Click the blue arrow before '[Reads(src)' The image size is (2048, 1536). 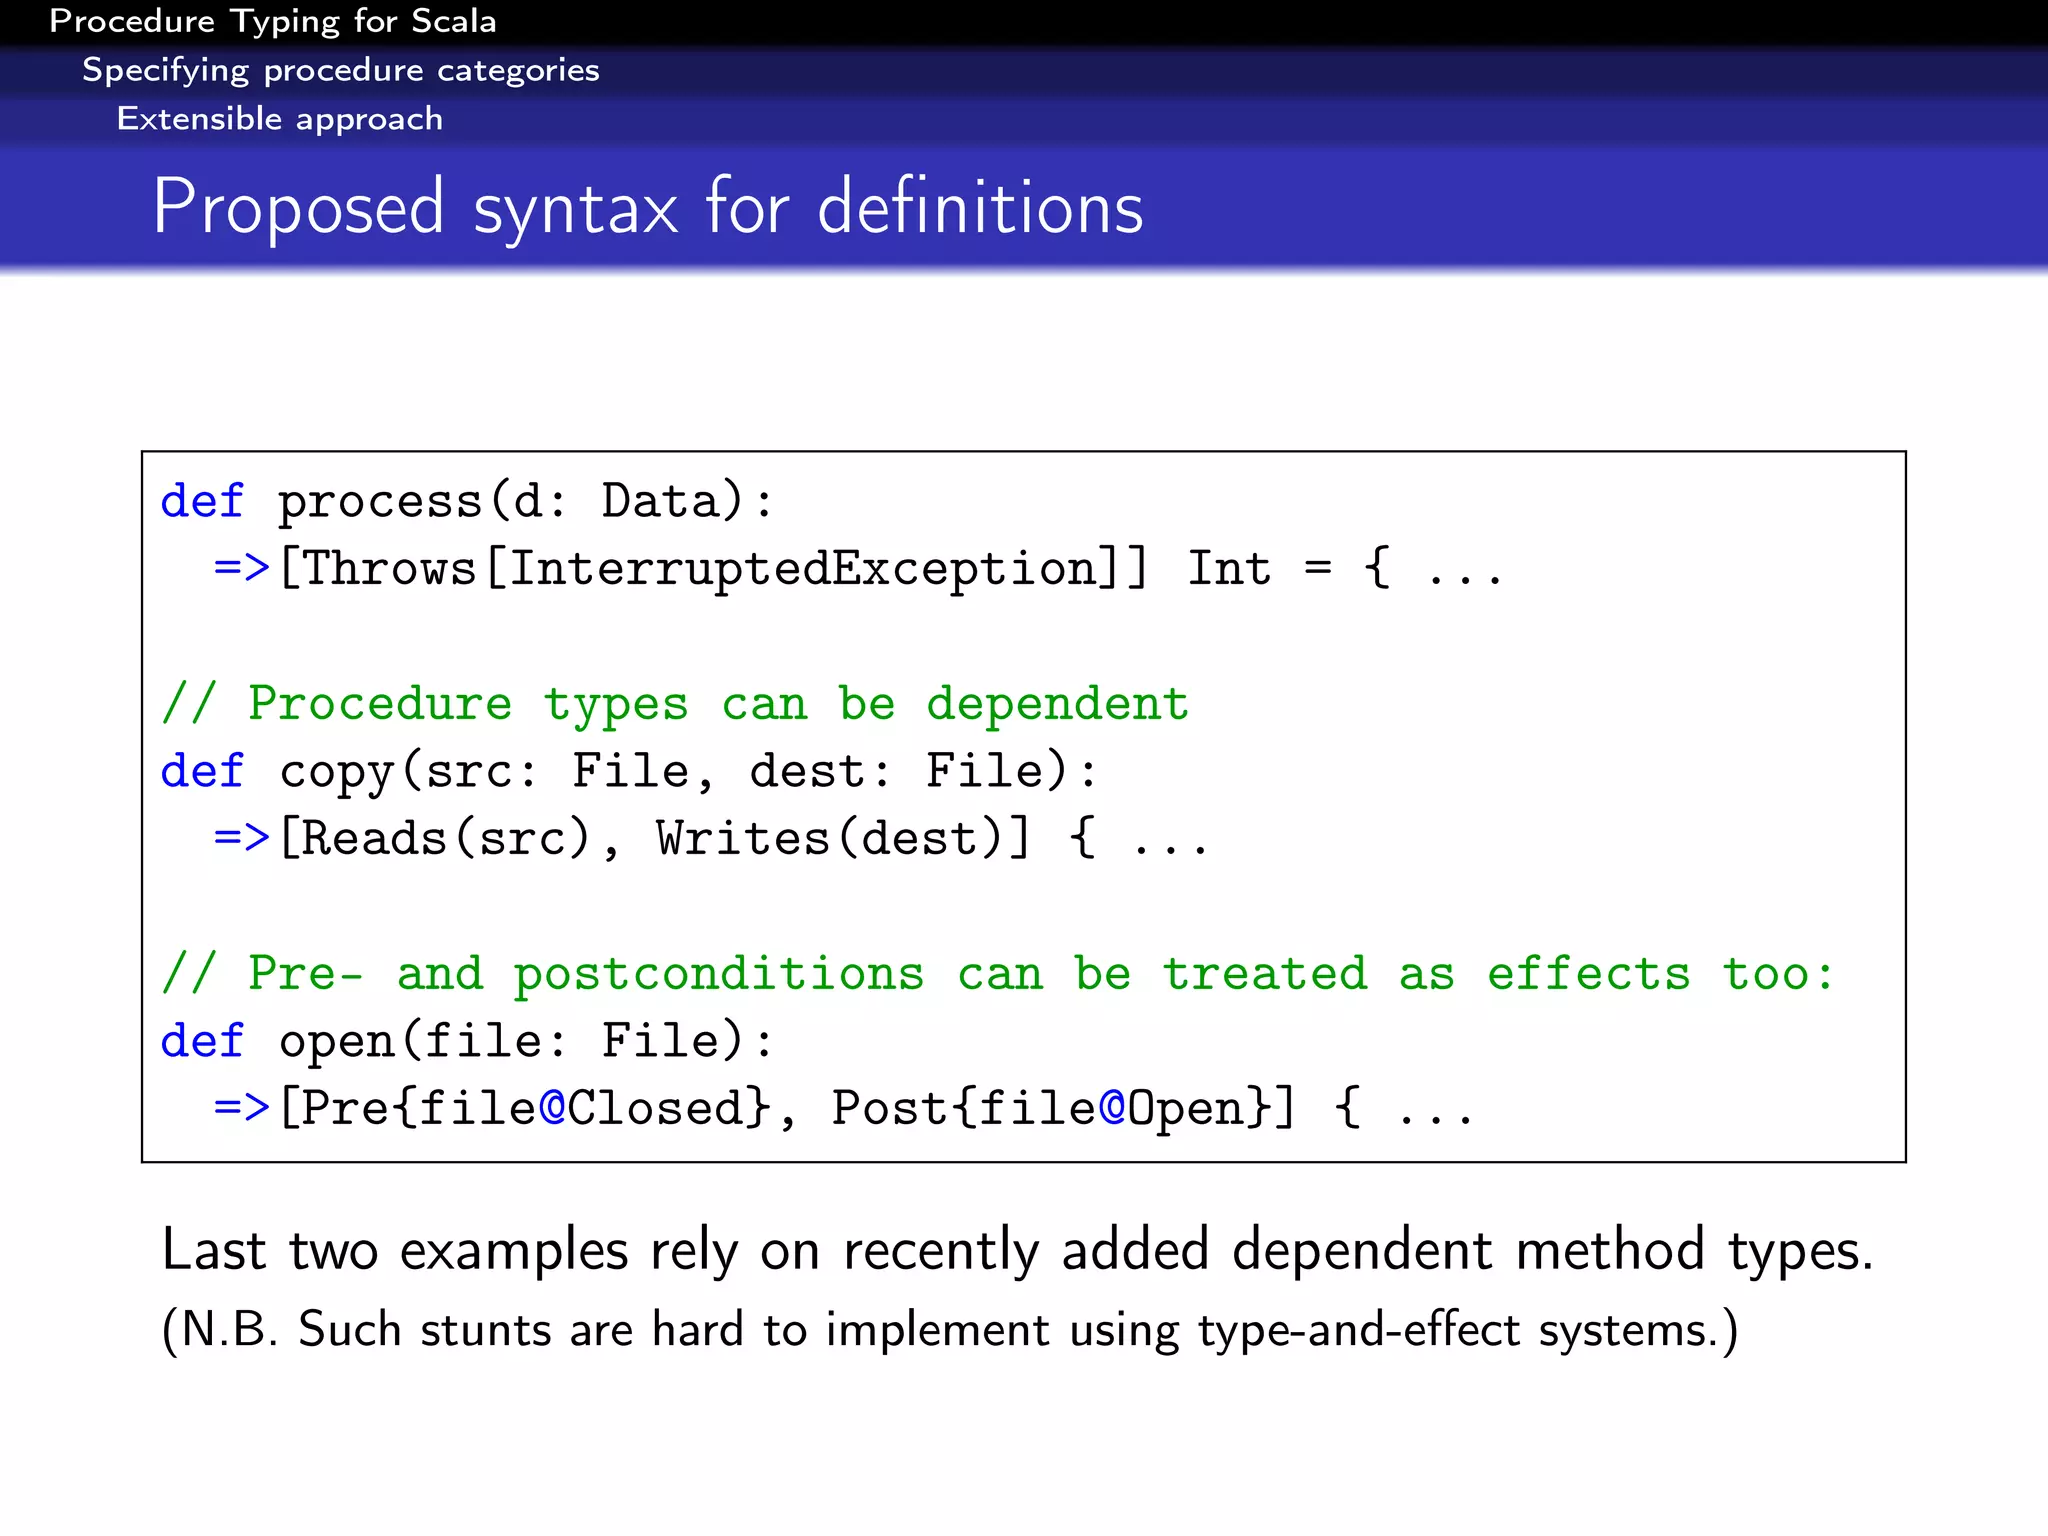pyautogui.click(x=242, y=838)
